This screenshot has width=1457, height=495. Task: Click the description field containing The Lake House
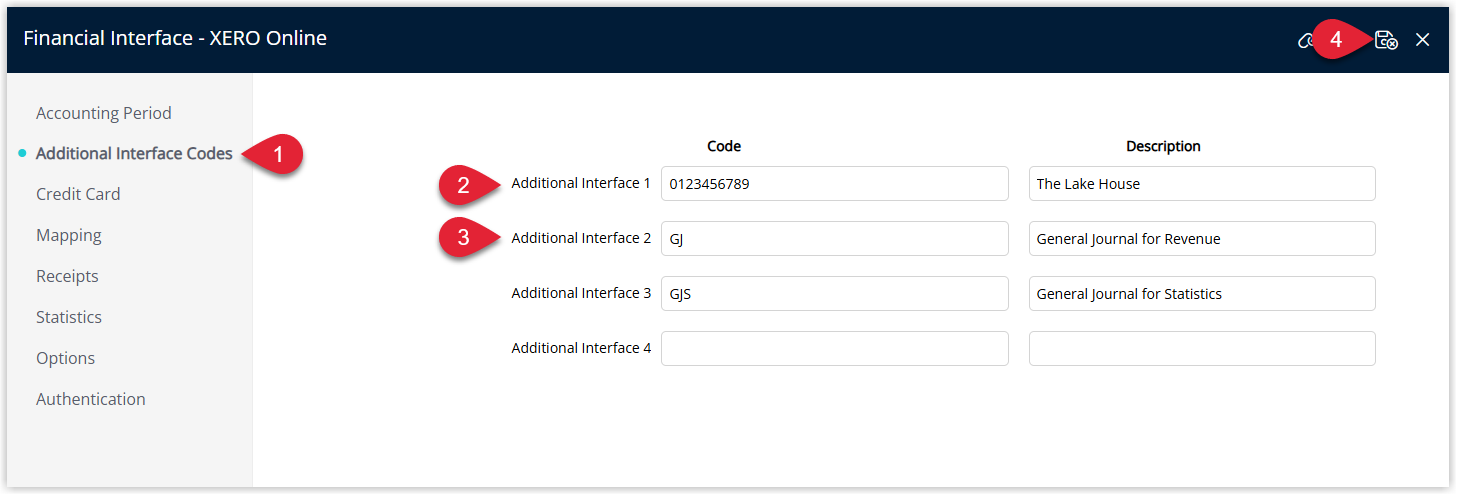click(x=1202, y=184)
